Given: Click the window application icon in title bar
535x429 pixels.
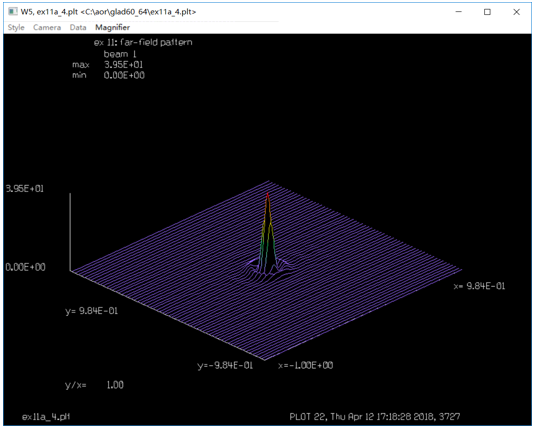Looking at the screenshot, I should point(13,12).
